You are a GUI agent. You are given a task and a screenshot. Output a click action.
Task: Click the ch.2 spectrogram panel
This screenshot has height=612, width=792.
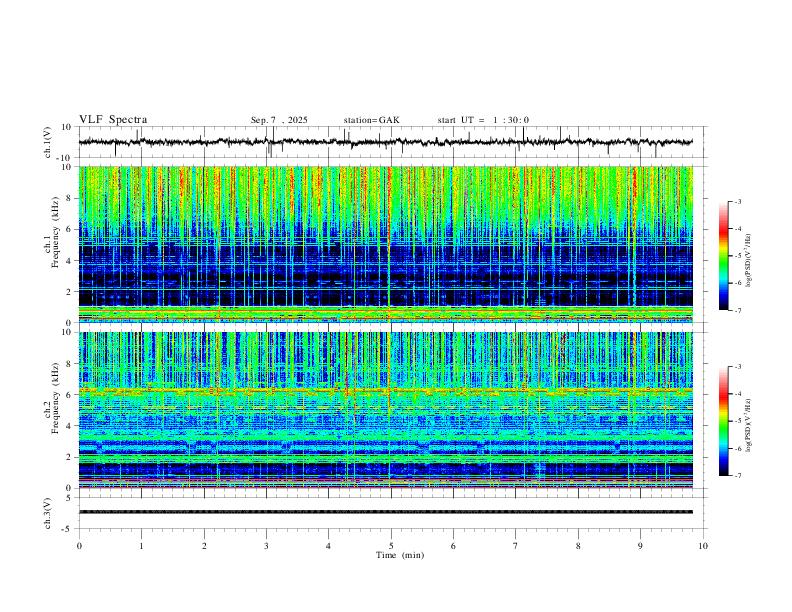[385, 410]
